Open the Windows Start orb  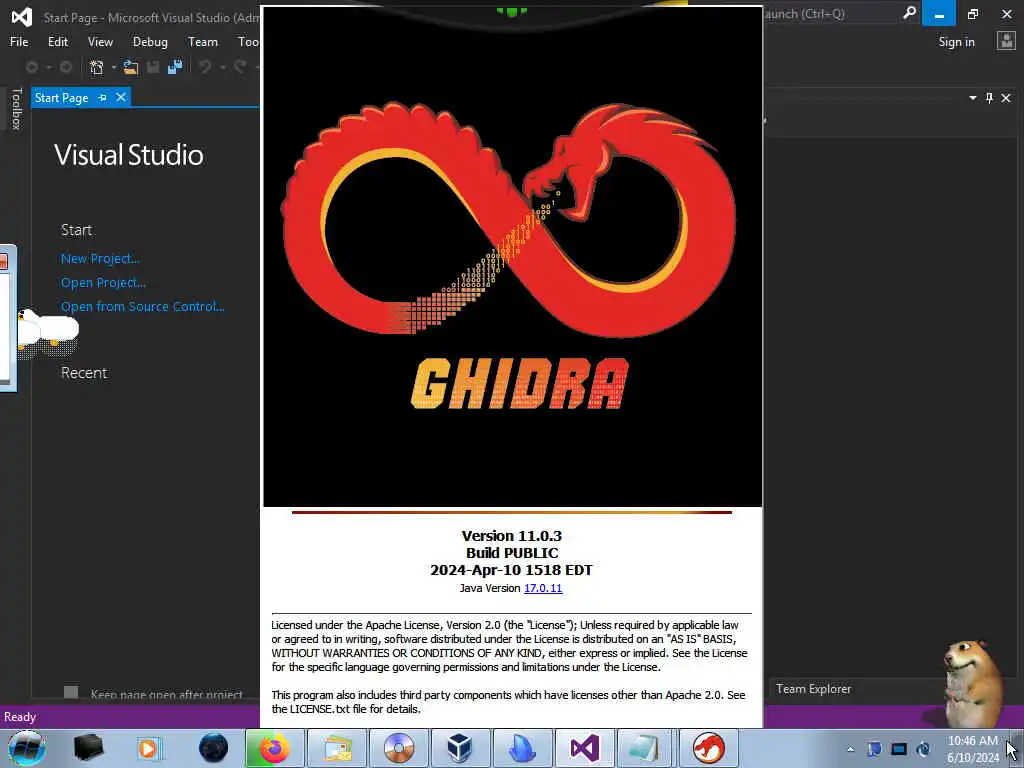(26, 748)
